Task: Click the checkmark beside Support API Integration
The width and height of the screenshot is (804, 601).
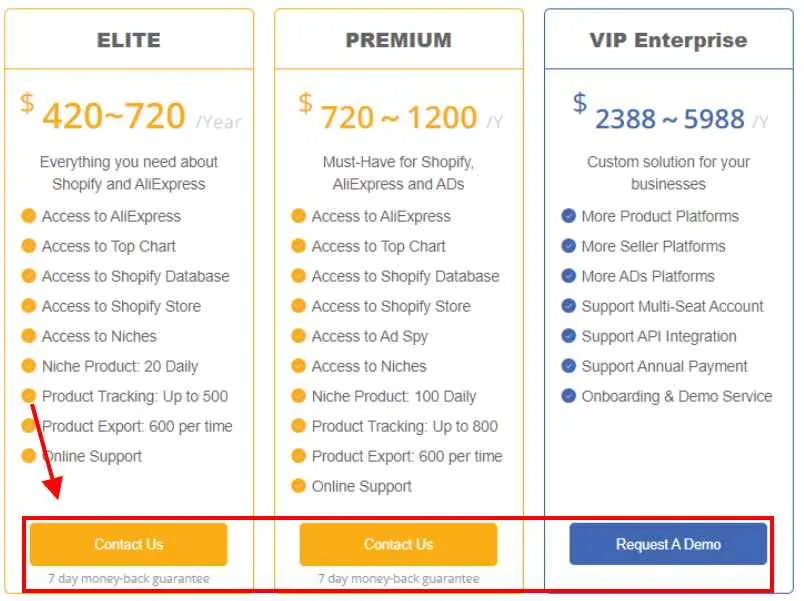Action: point(567,336)
